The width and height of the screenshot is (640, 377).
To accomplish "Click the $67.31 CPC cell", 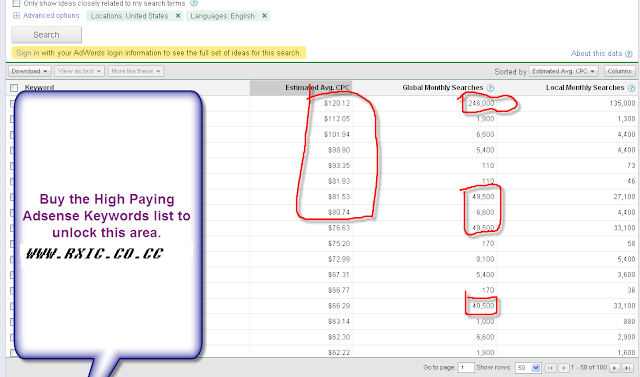I will (x=339, y=275).
